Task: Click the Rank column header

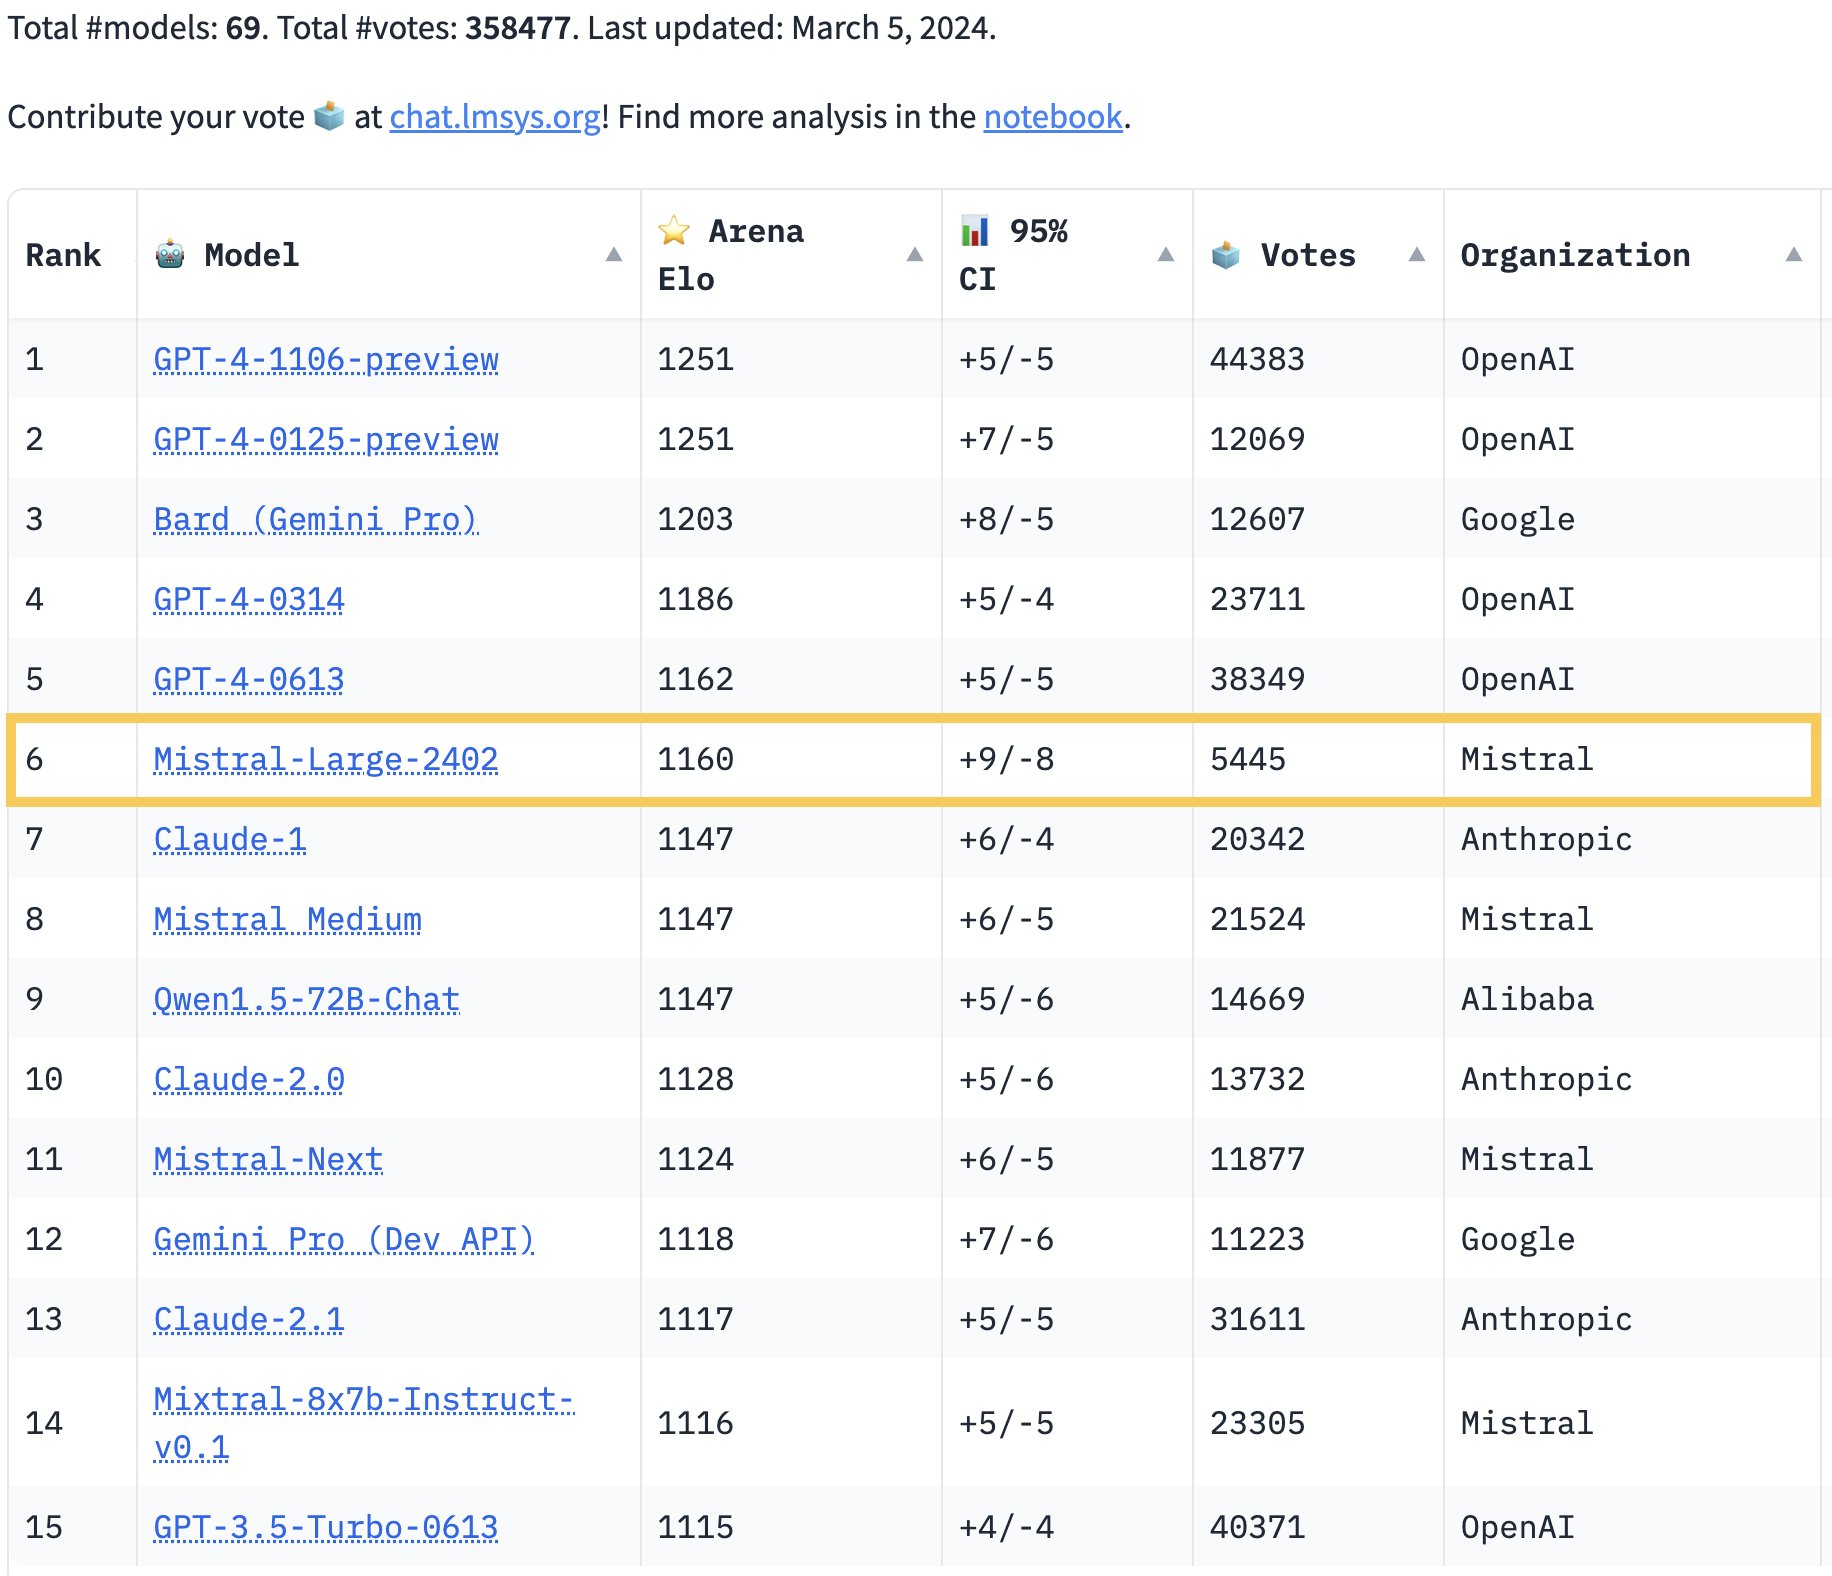Action: pyautogui.click(x=63, y=255)
